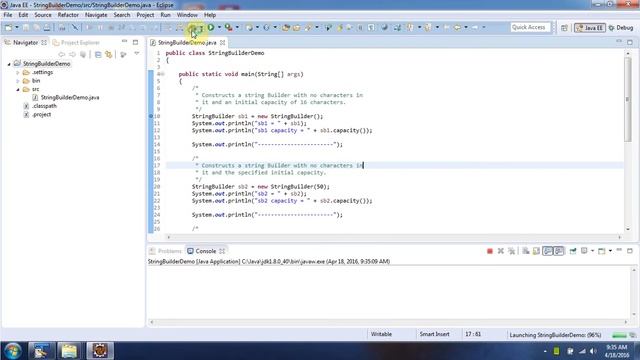This screenshot has height=360, width=640.
Task: Switch to the Java EE perspective
Action: [590, 28]
